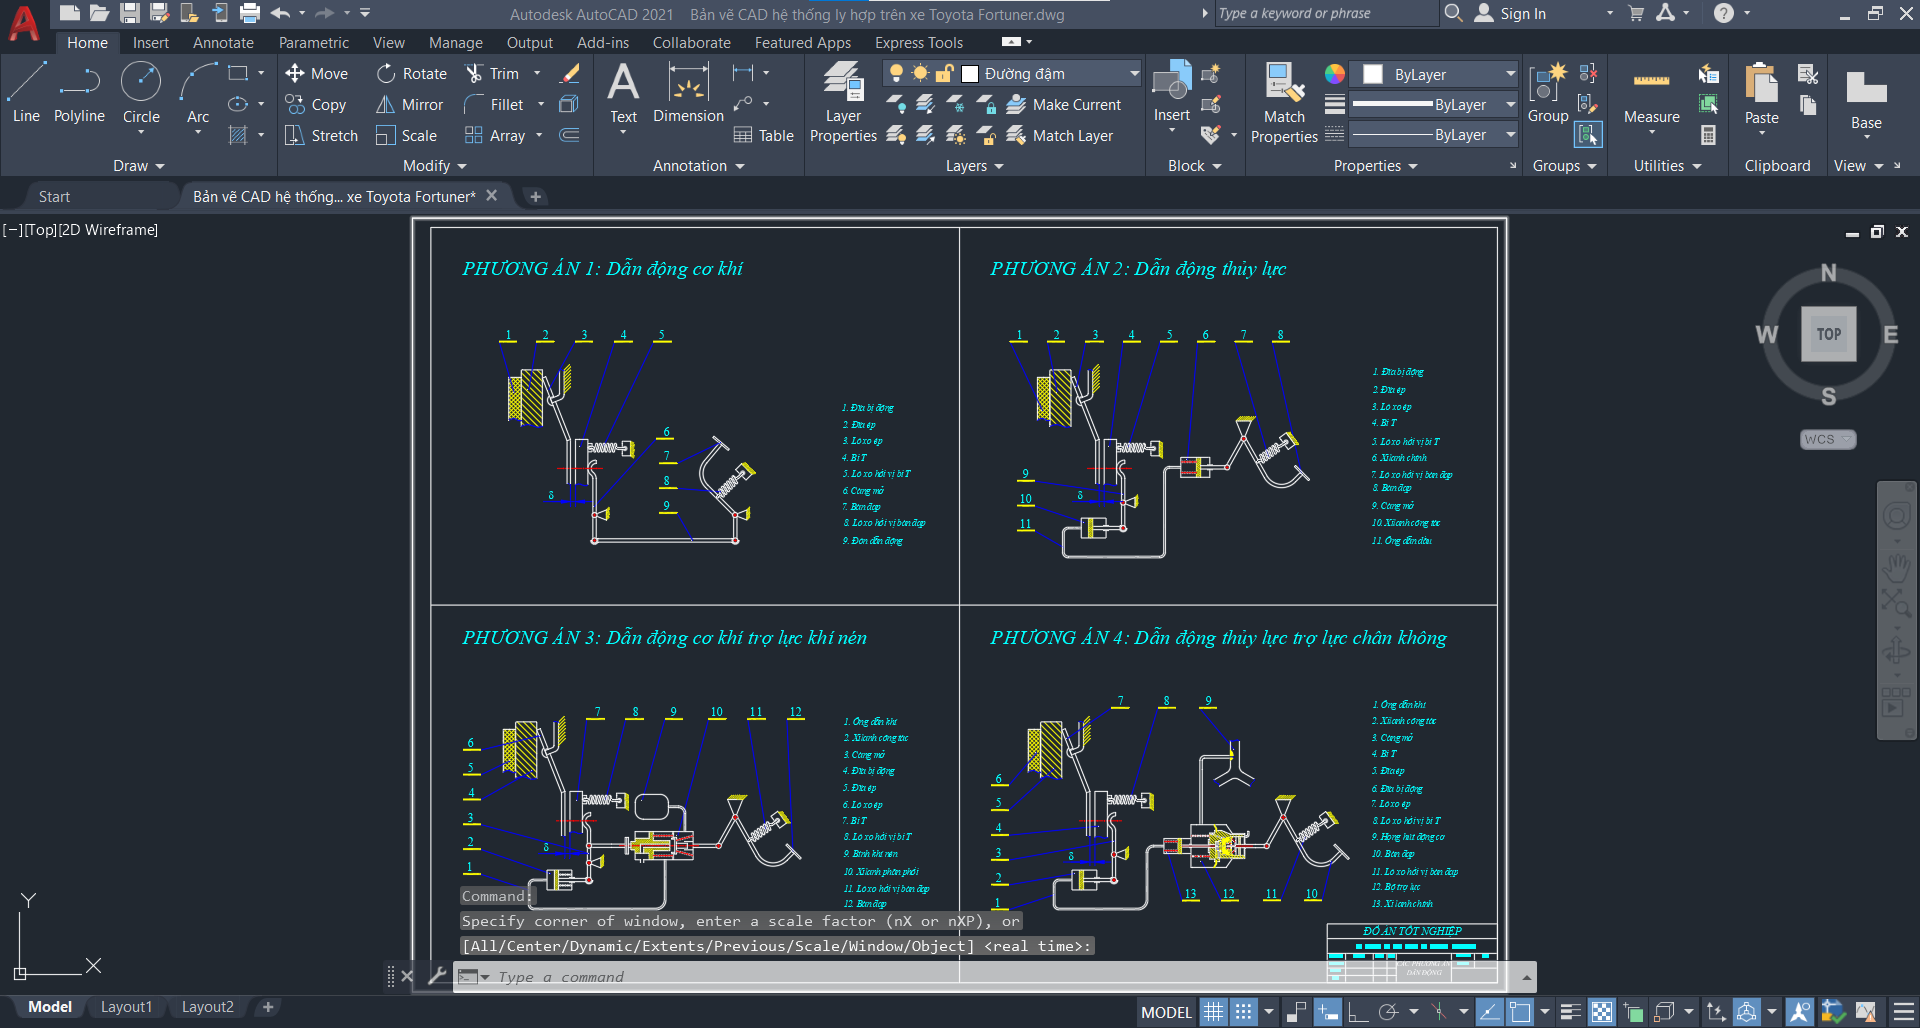The width and height of the screenshot is (1920, 1028).
Task: Expand the Modify panel
Action: pos(434,166)
